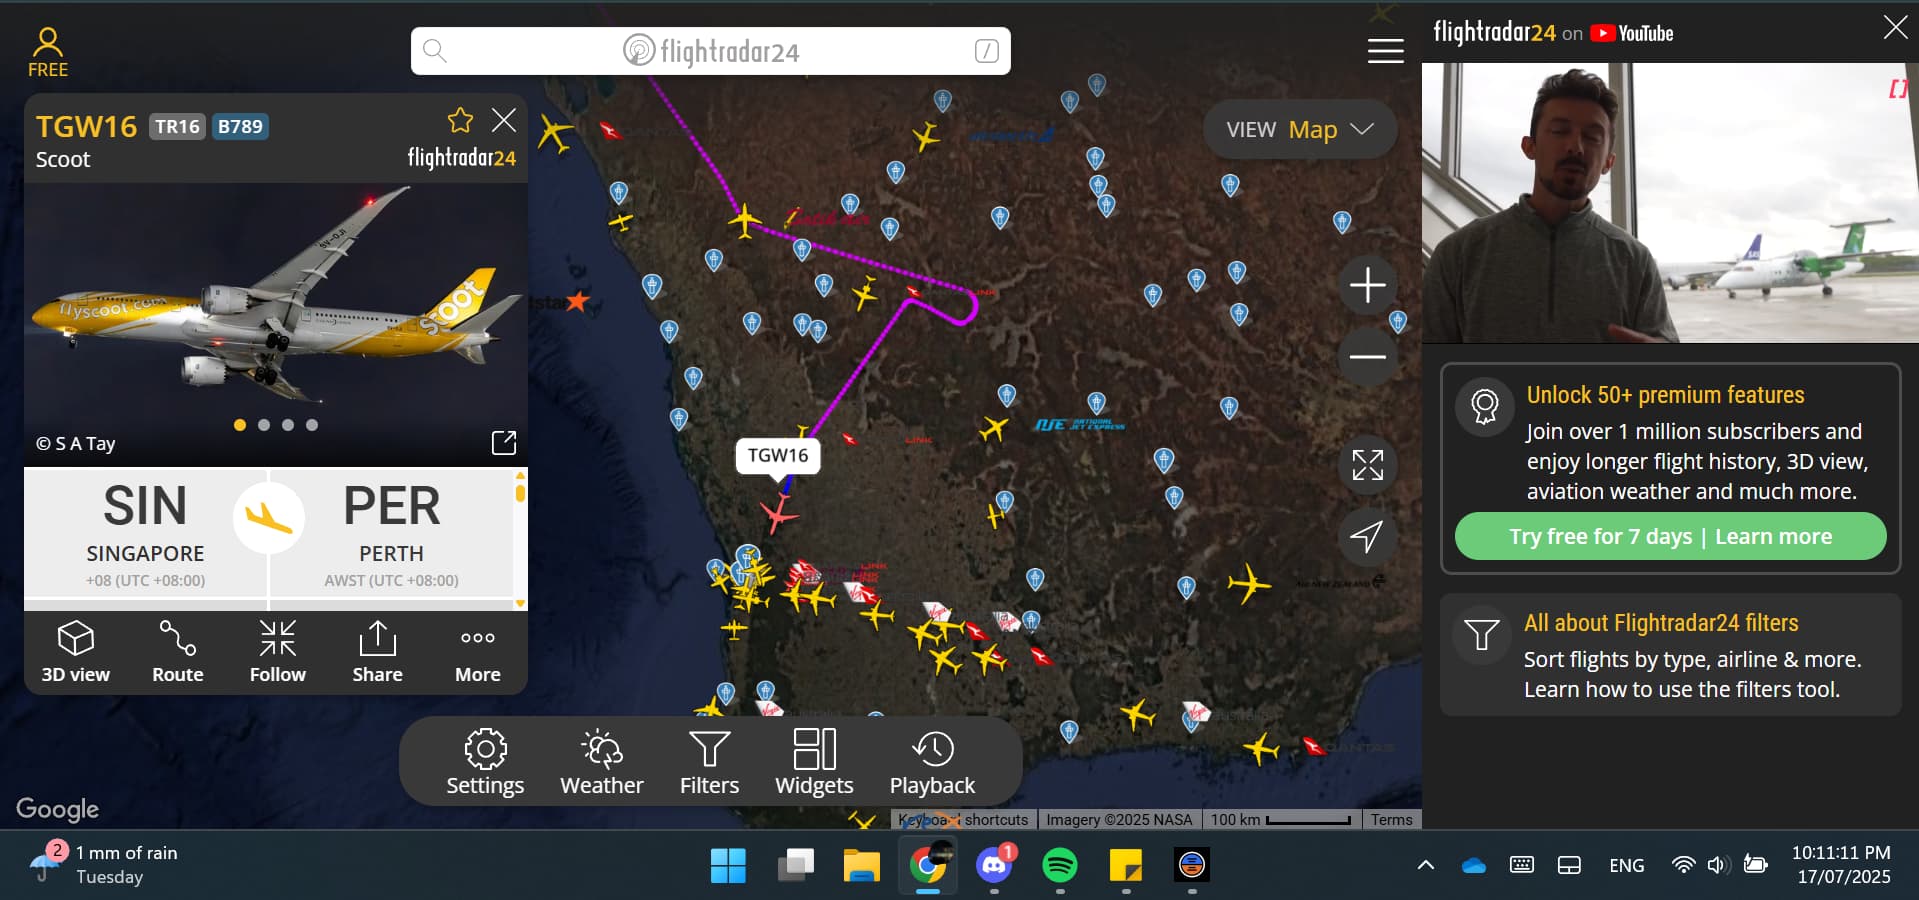Click the search magnifier icon
The width and height of the screenshot is (1919, 900).
click(435, 50)
